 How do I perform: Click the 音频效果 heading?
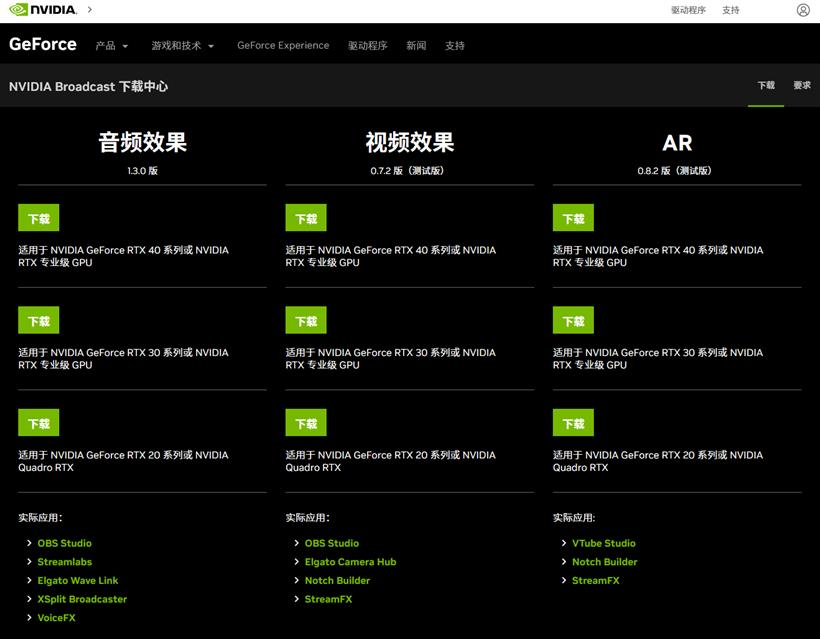[143, 142]
